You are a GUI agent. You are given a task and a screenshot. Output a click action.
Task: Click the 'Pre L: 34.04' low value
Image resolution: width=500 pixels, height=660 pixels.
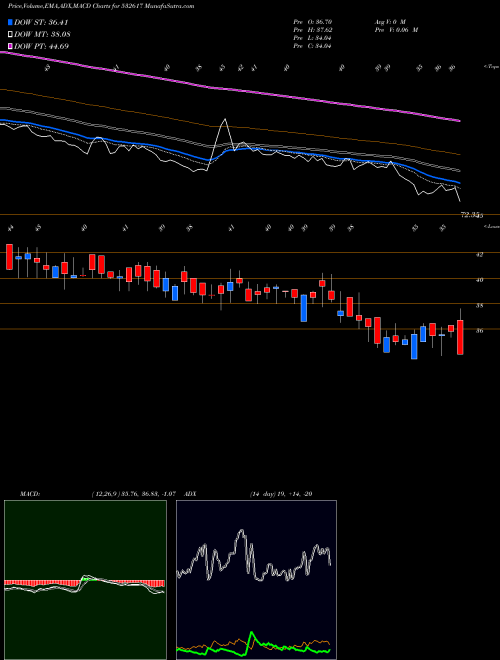point(314,38)
